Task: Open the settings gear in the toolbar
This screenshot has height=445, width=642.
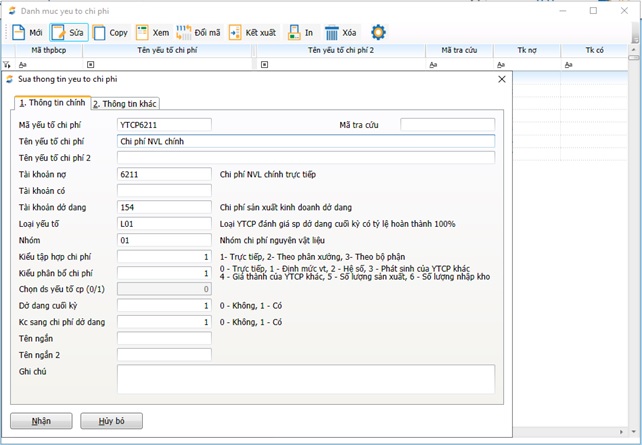Action: click(378, 32)
